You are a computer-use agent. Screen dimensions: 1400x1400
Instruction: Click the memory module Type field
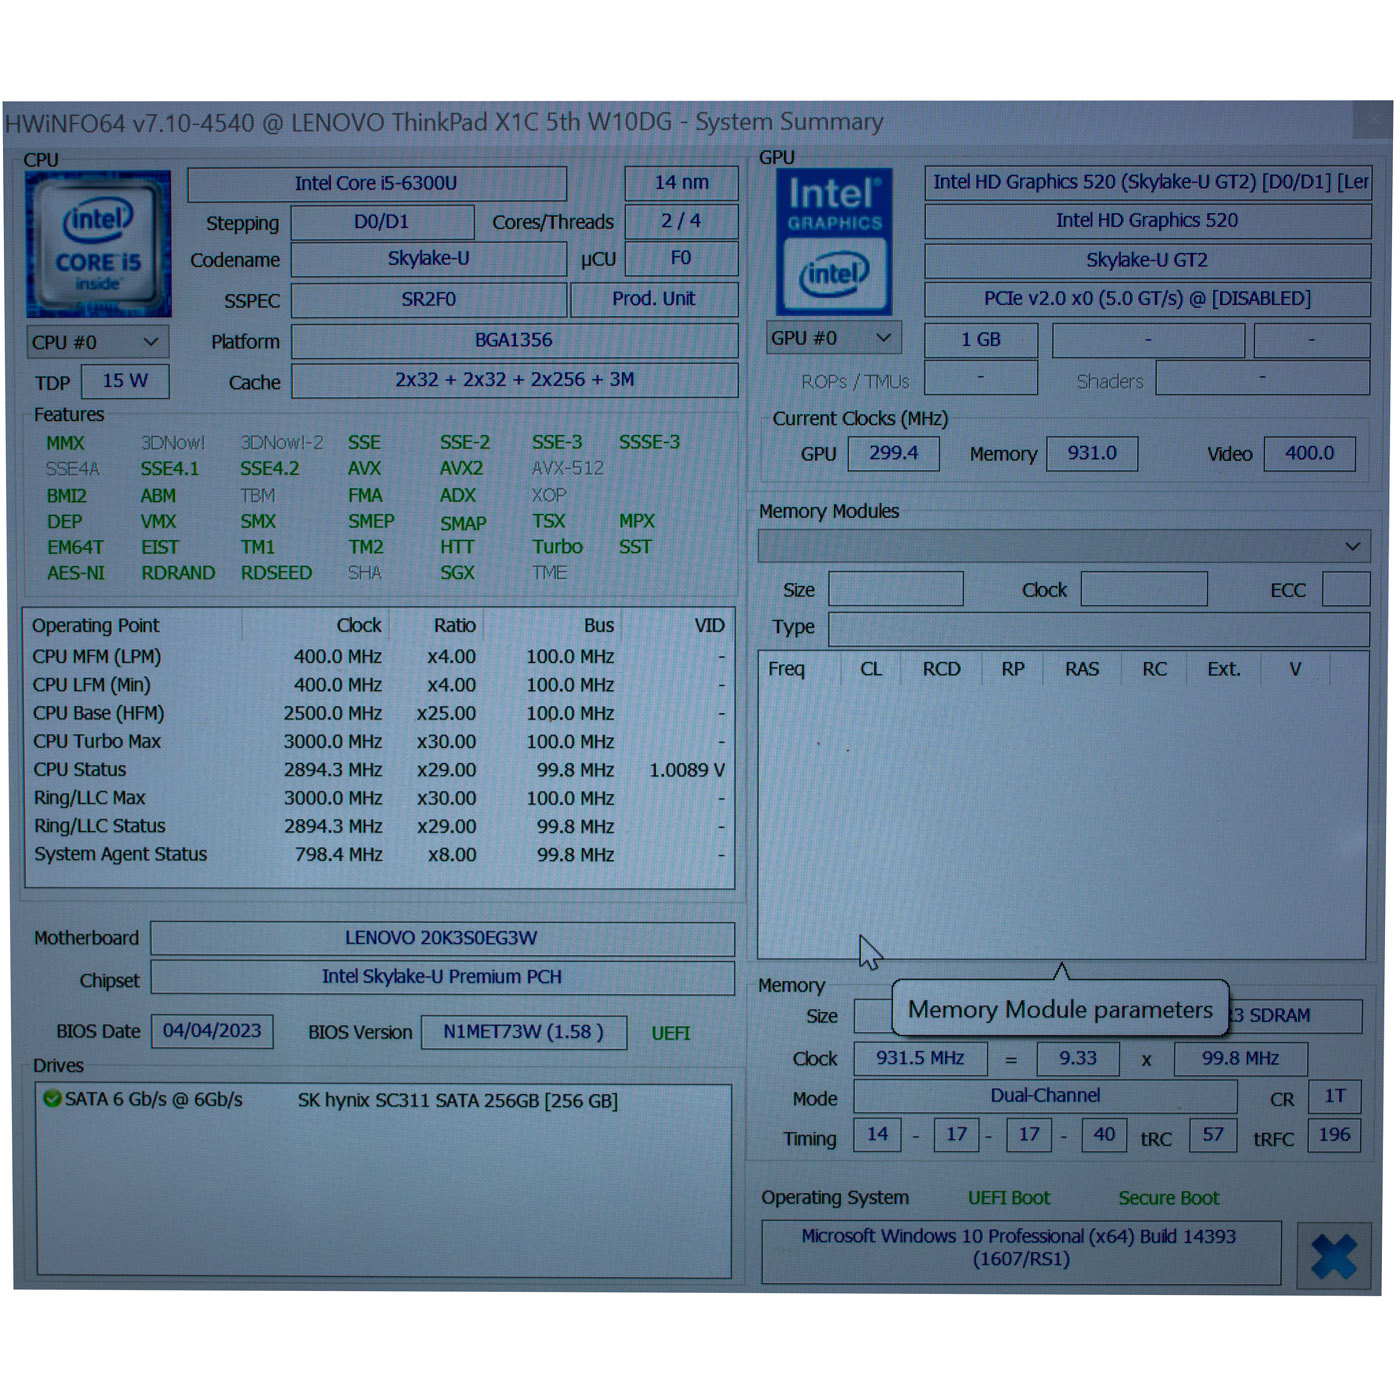(x=1099, y=629)
